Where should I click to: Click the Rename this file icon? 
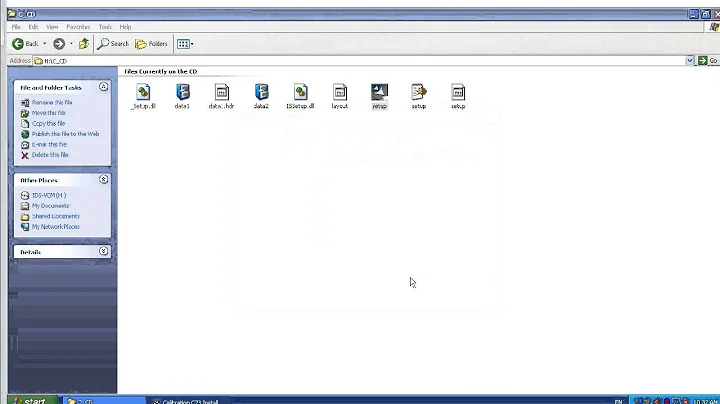(x=25, y=103)
